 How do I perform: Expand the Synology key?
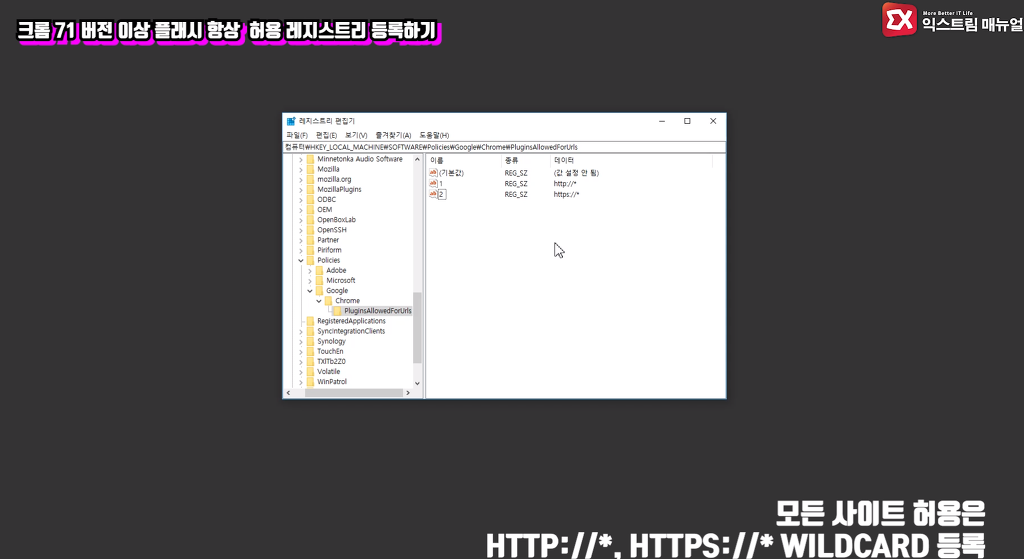(301, 341)
